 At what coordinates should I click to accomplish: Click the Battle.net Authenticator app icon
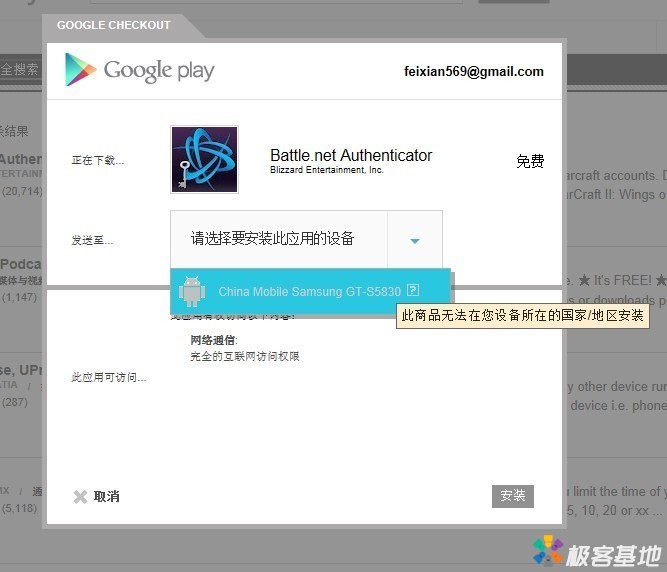coord(204,159)
